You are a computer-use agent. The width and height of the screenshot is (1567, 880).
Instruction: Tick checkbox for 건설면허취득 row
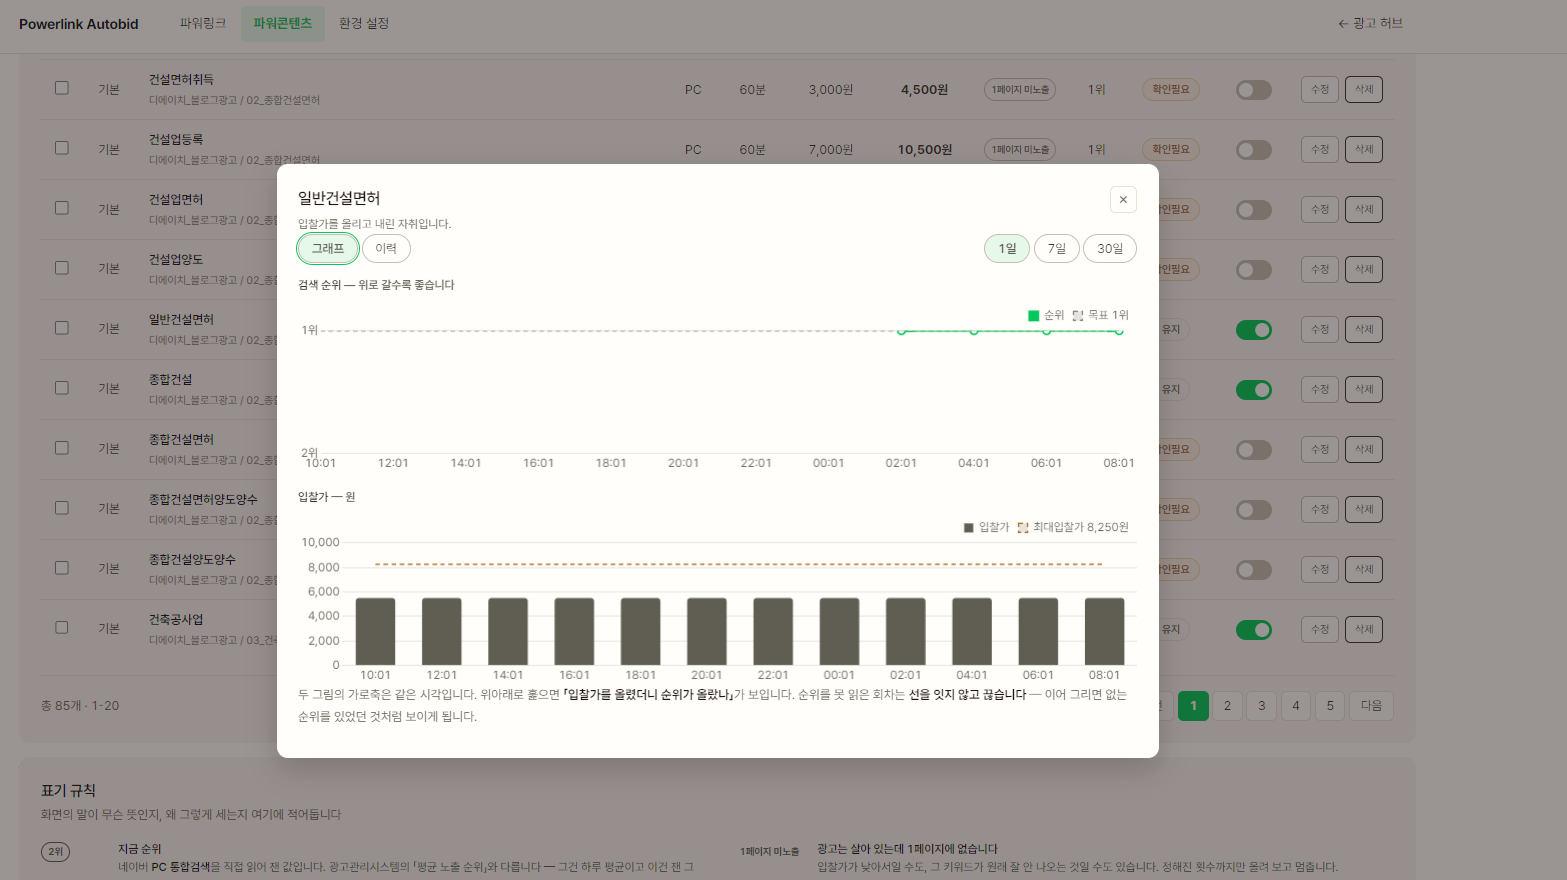point(62,88)
